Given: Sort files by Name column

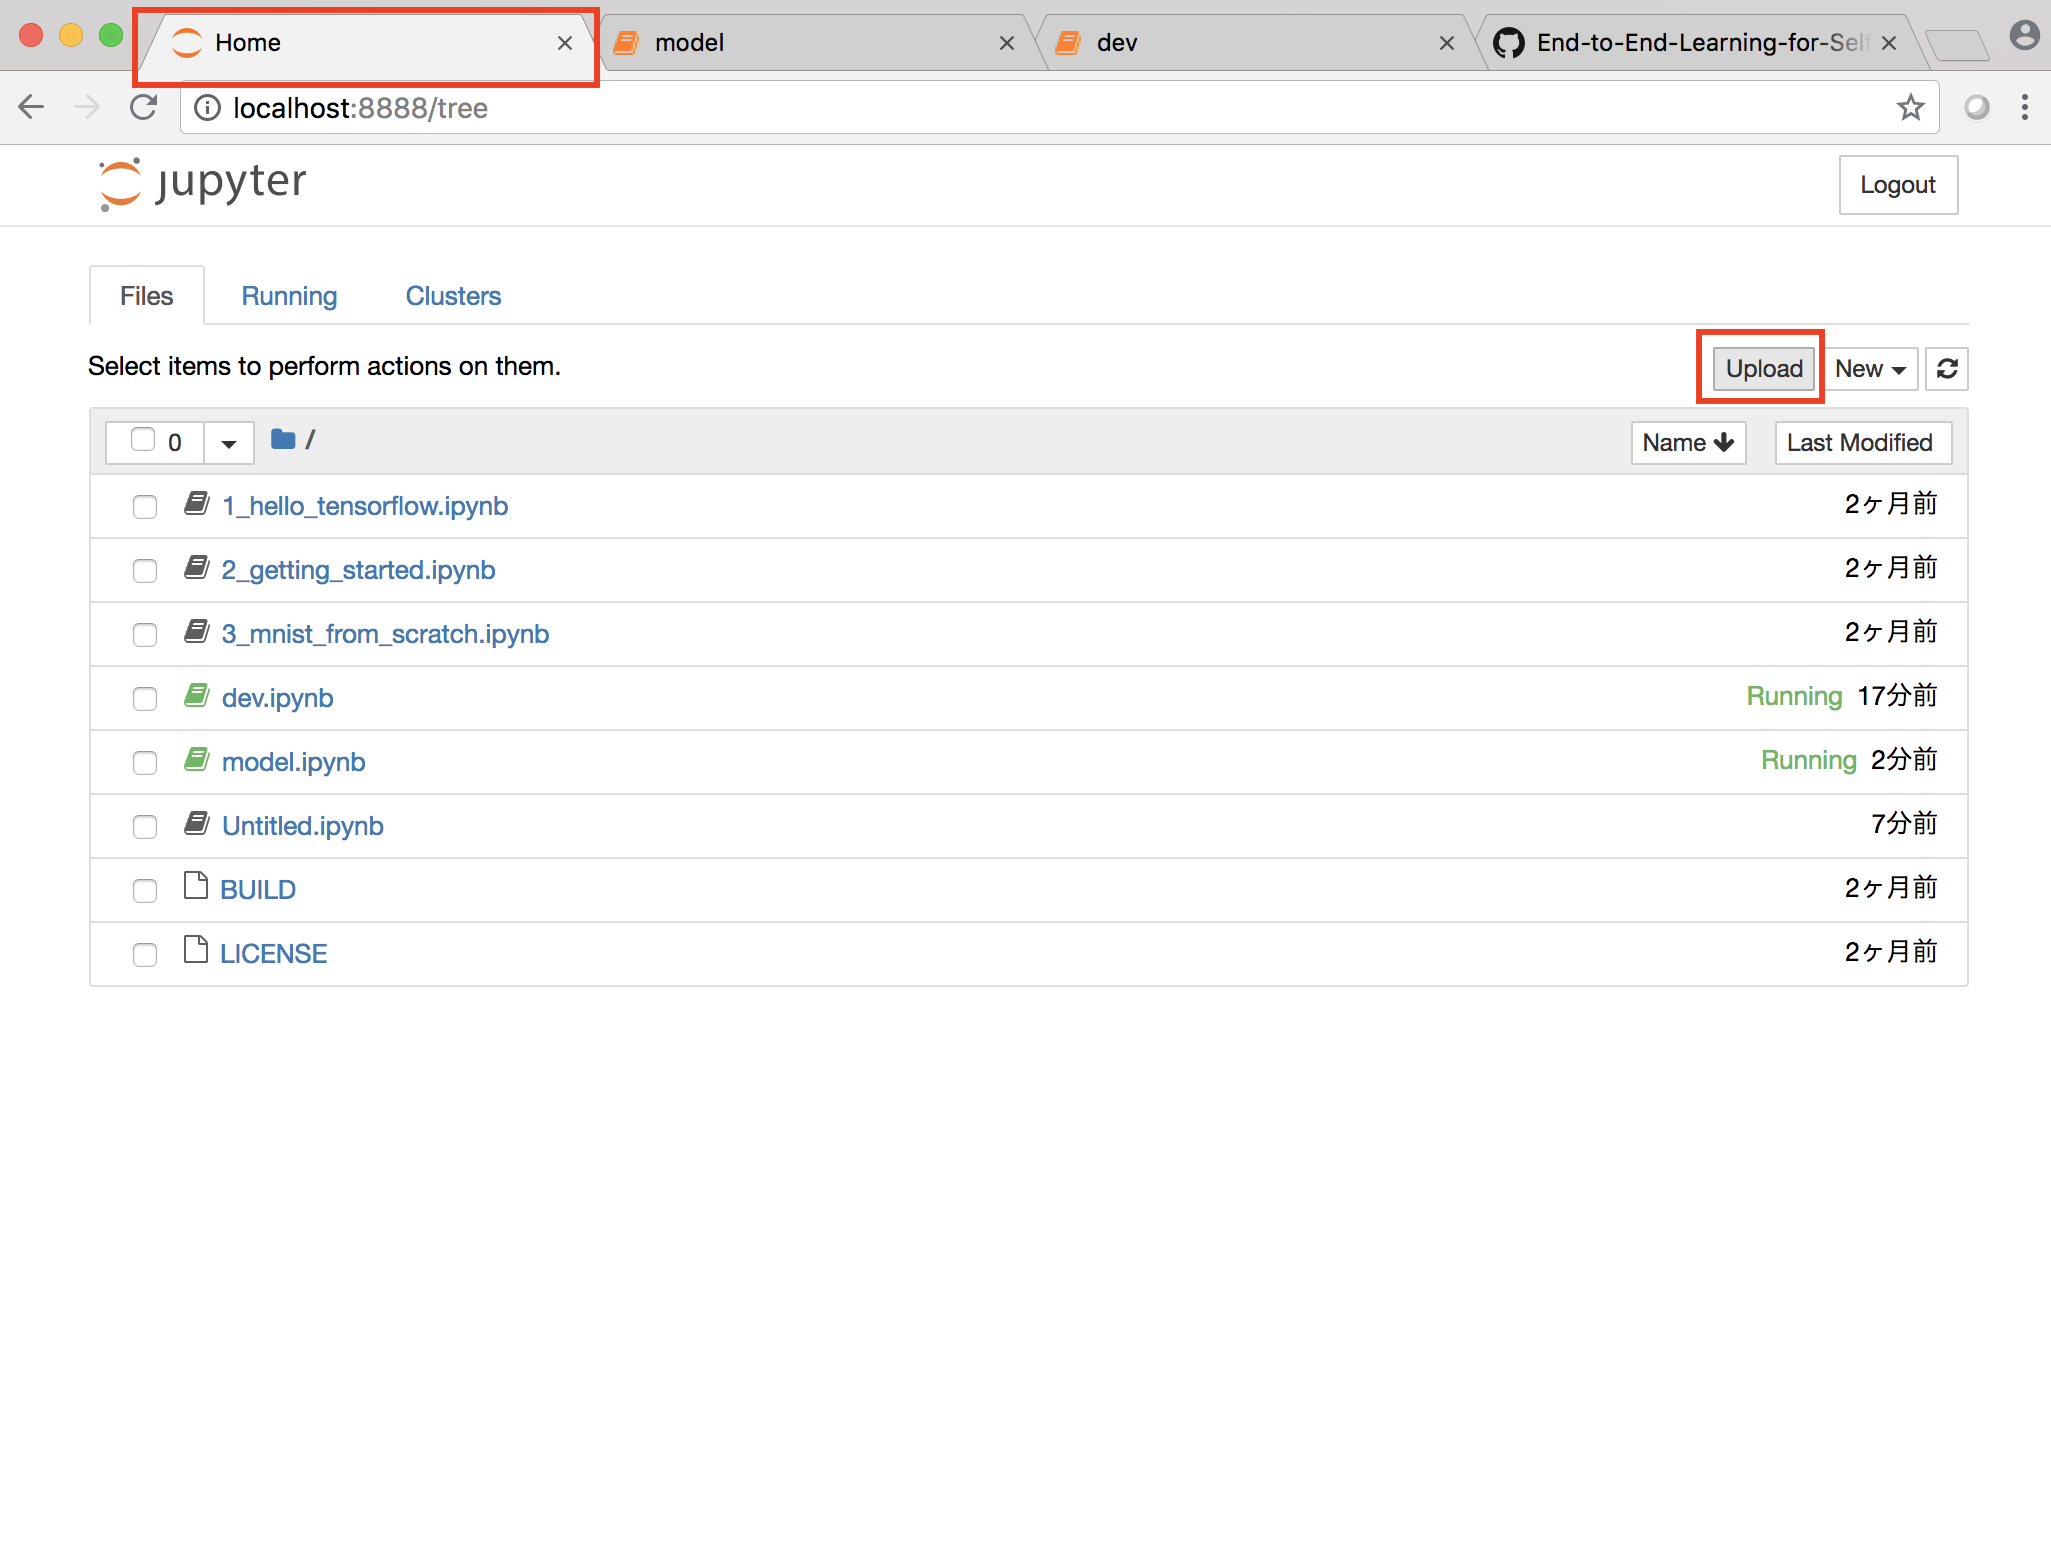Looking at the screenshot, I should tap(1687, 443).
